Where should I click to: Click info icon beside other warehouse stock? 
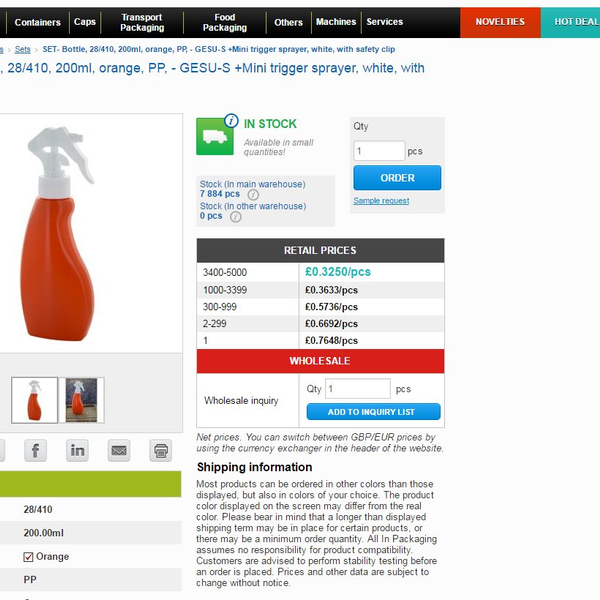[x=236, y=217]
